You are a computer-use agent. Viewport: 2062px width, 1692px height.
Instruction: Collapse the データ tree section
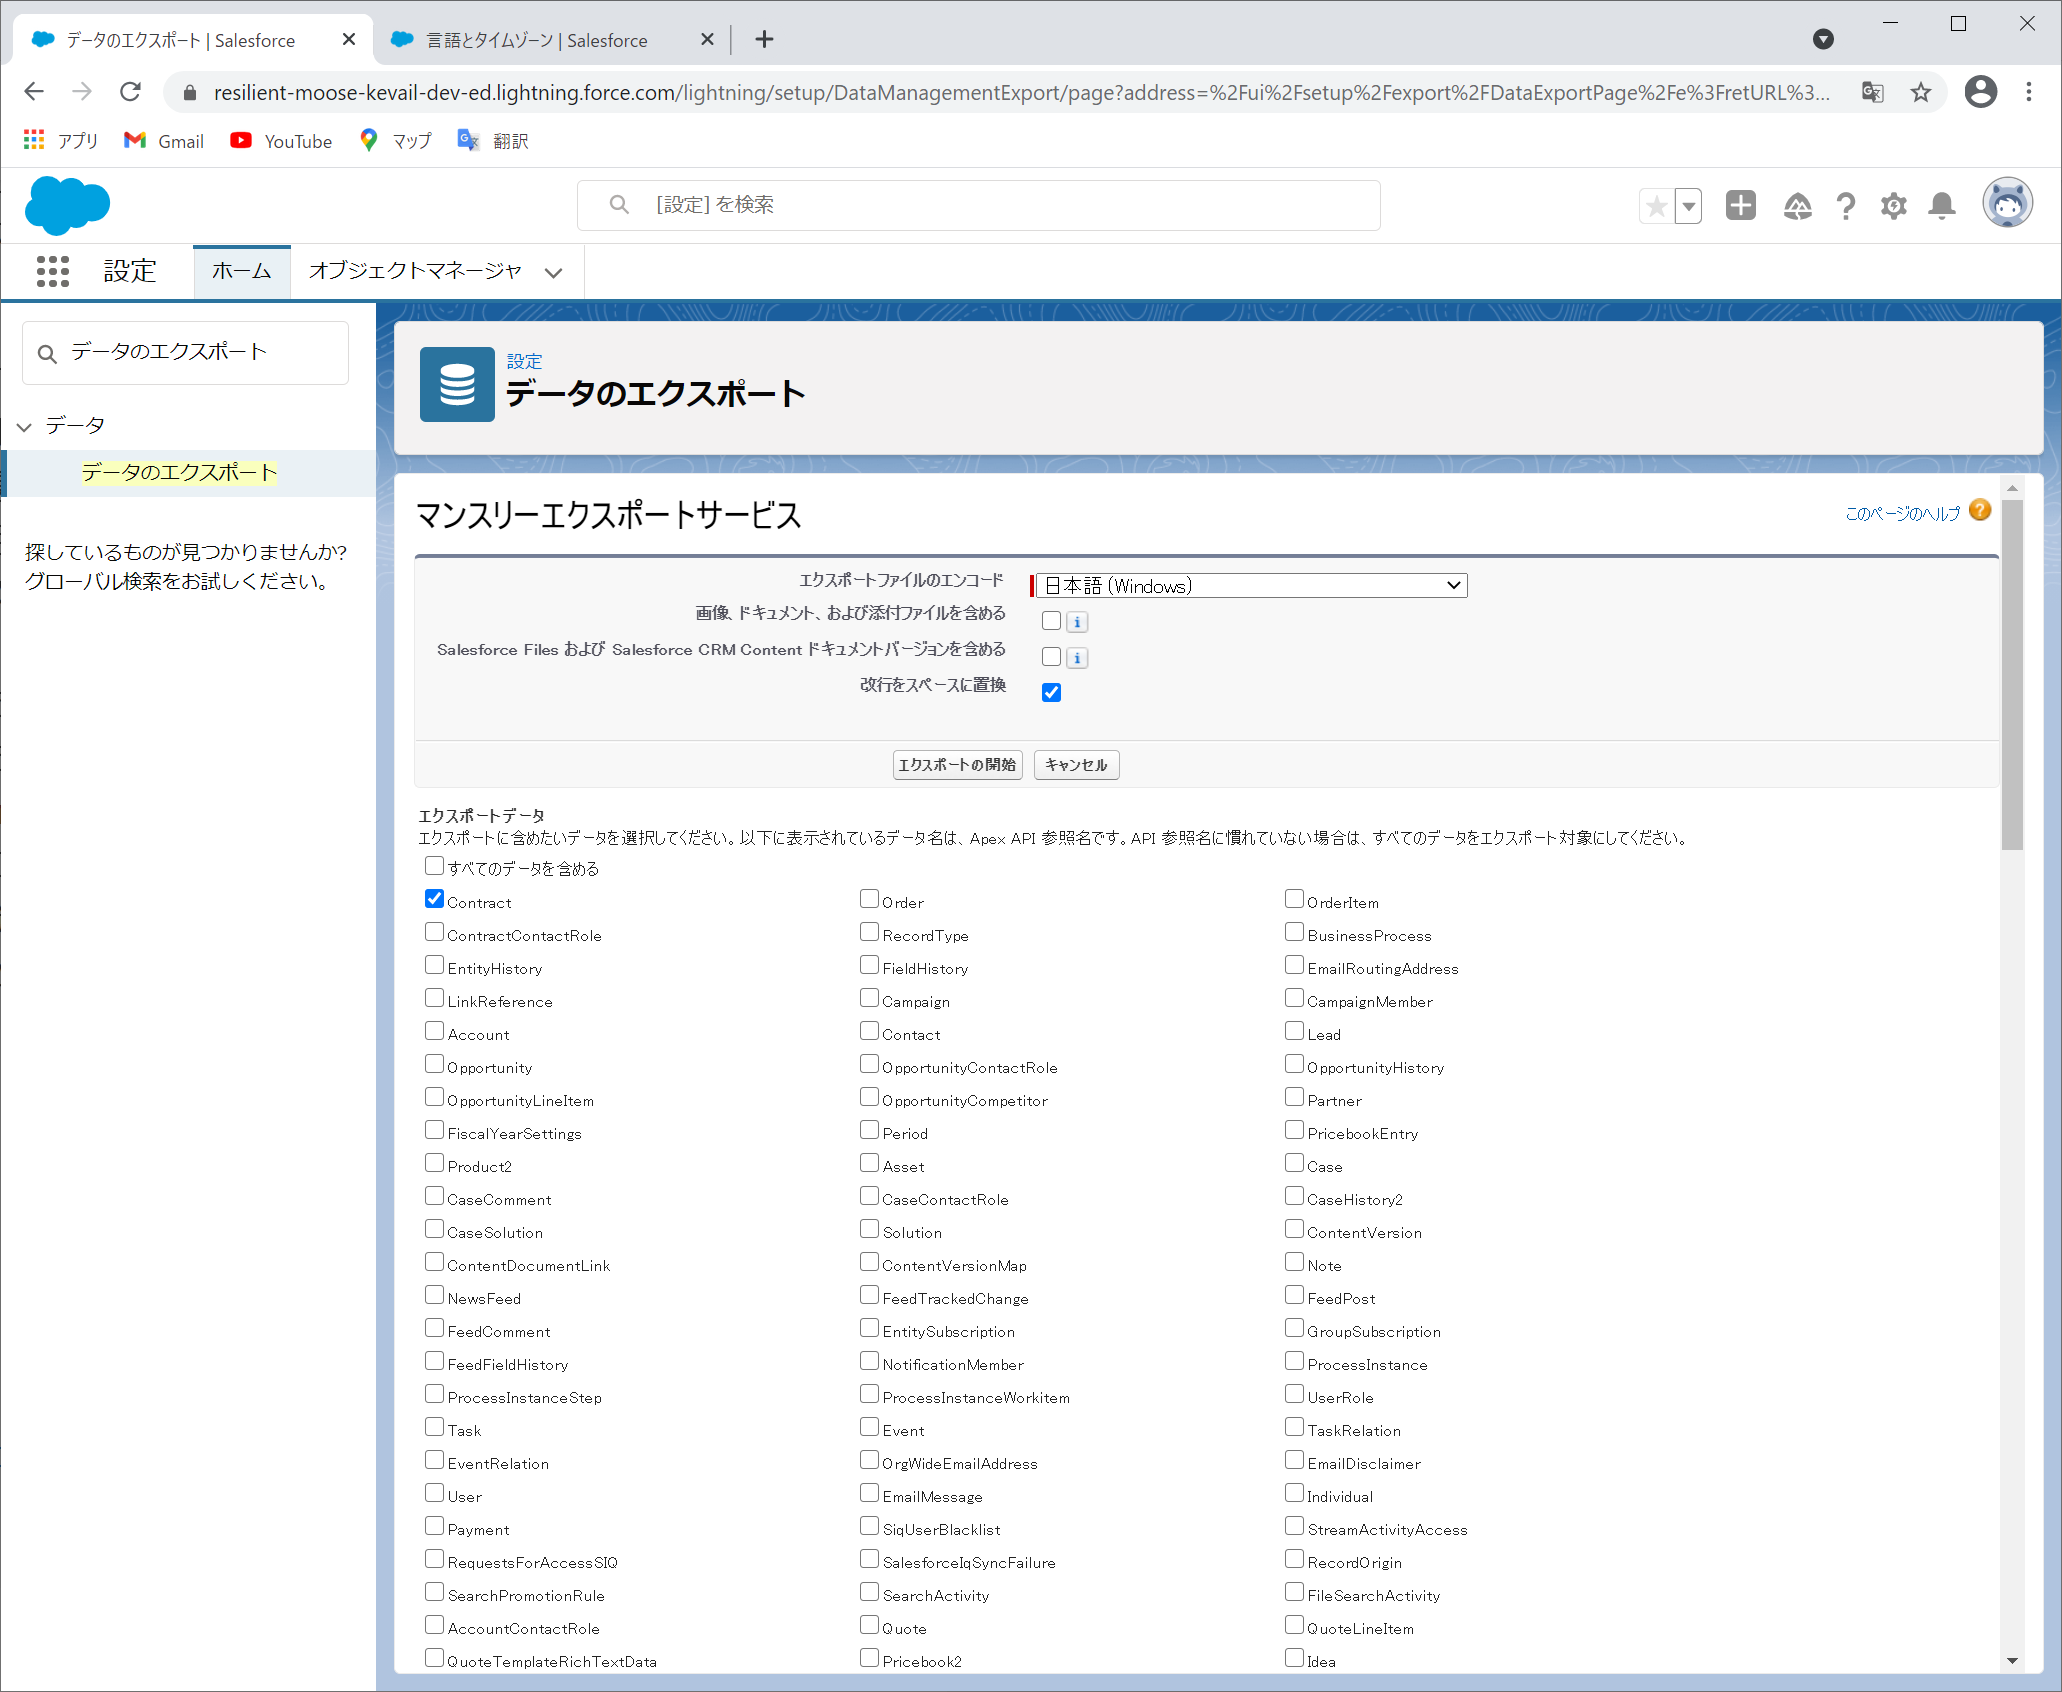[24, 427]
